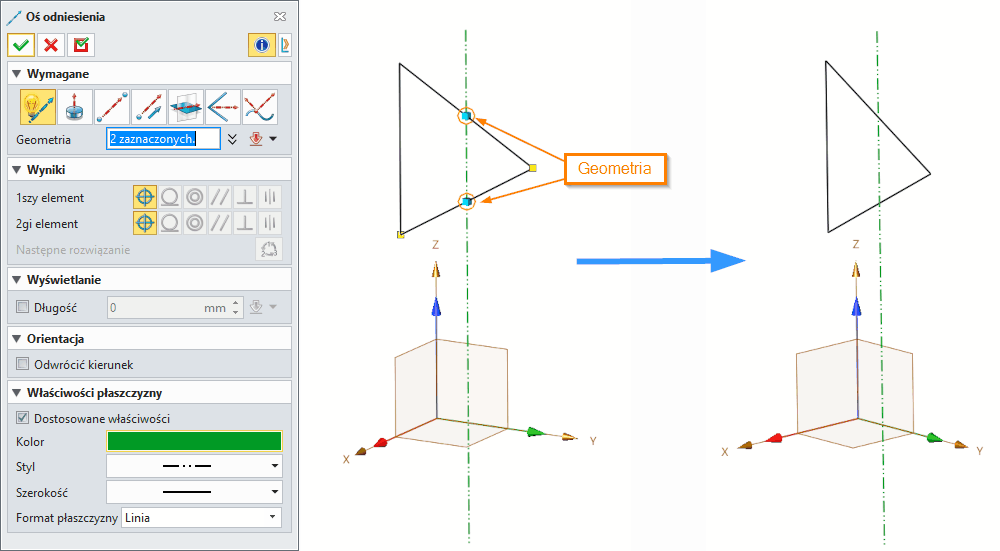Click the middle-mouse icon beside Długość field
1000x551 pixels.
[x=256, y=307]
